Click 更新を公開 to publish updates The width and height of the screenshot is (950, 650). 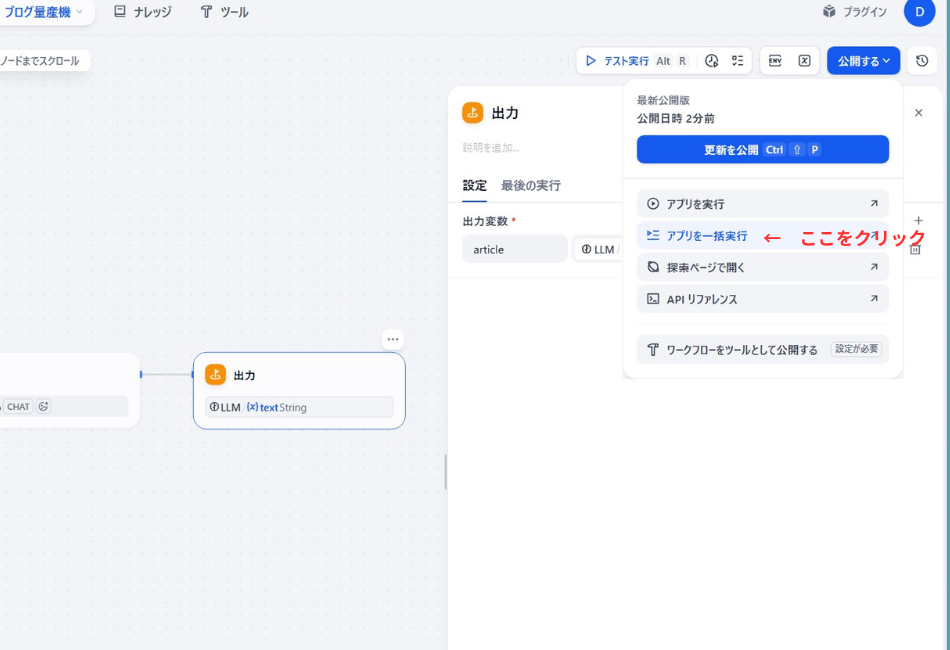[x=762, y=149]
